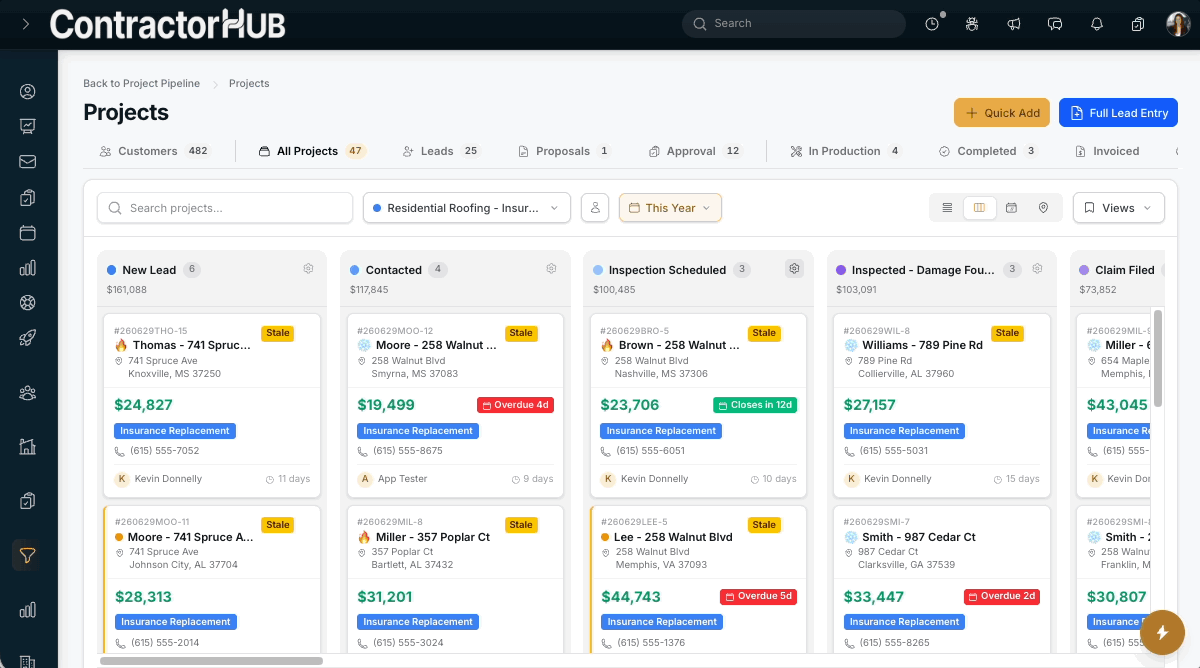
Task: Click the Overdue 2d badge
Action: point(1002,596)
